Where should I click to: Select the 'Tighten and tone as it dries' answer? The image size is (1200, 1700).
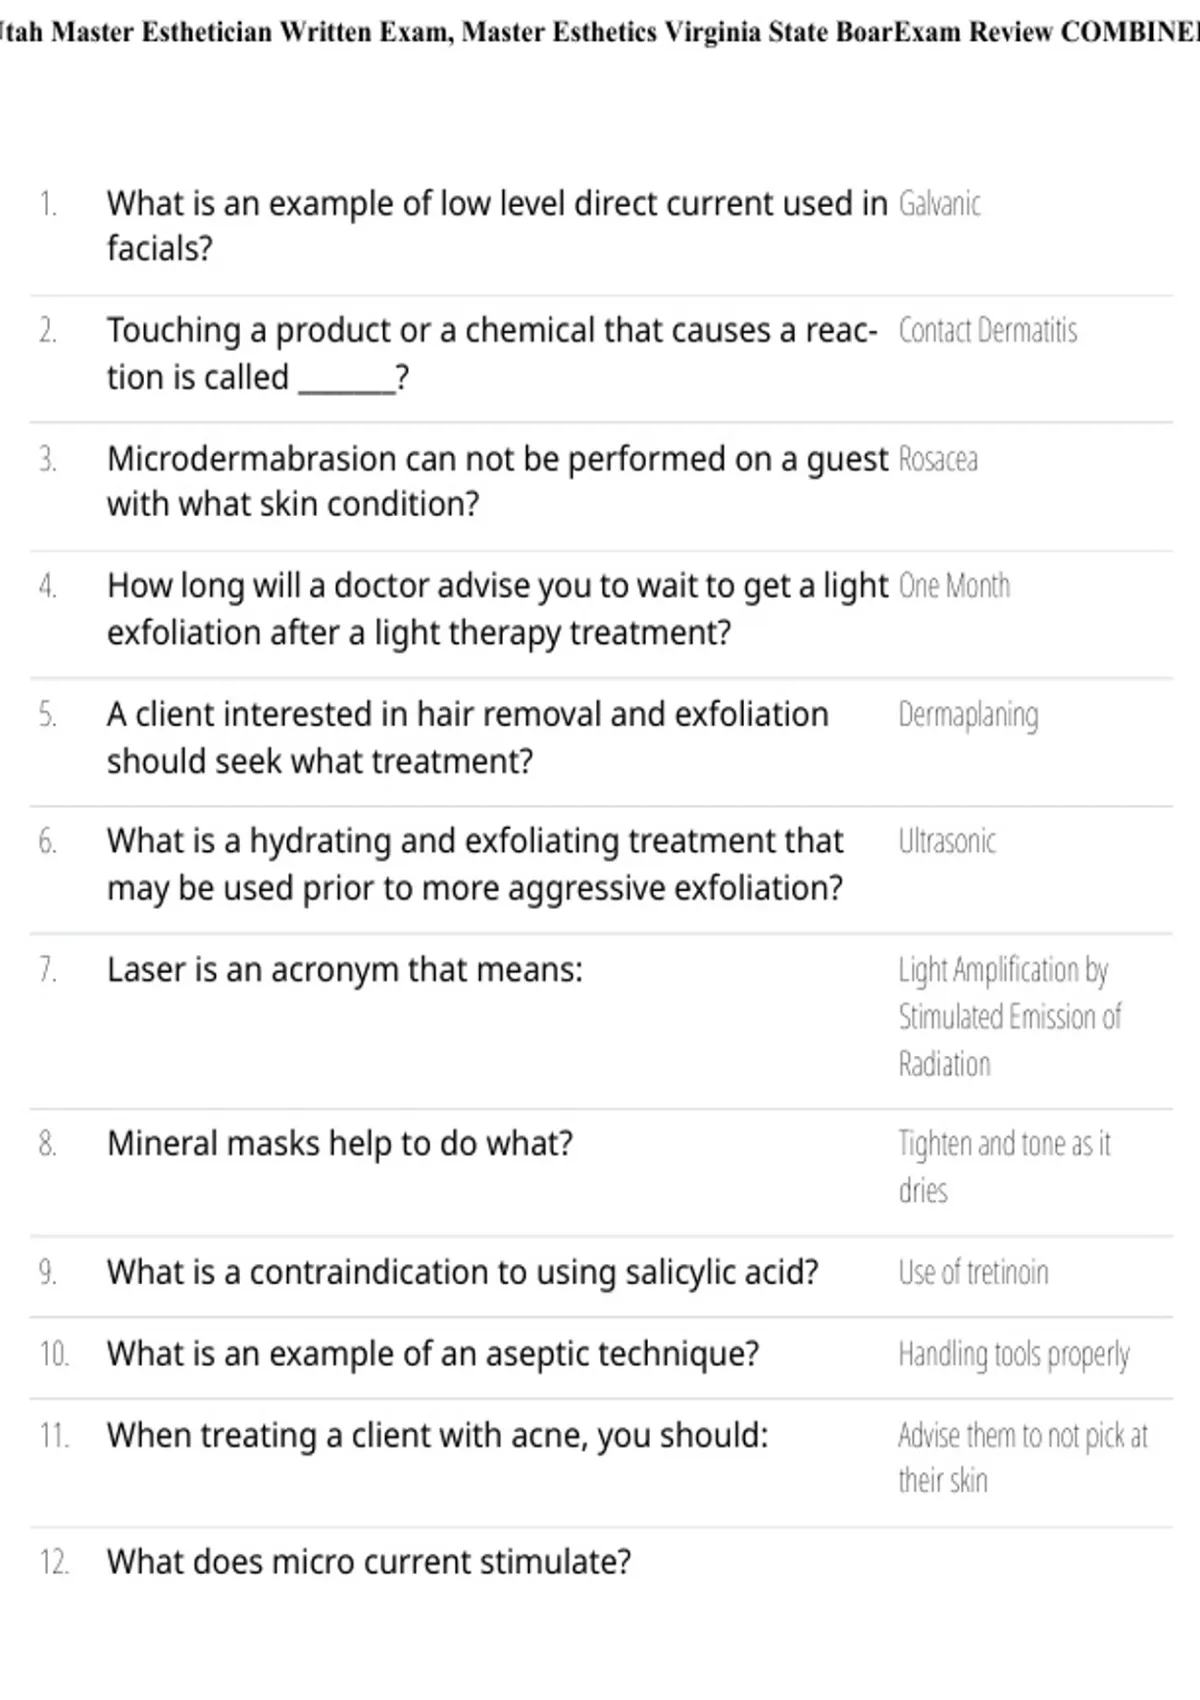point(1004,1166)
